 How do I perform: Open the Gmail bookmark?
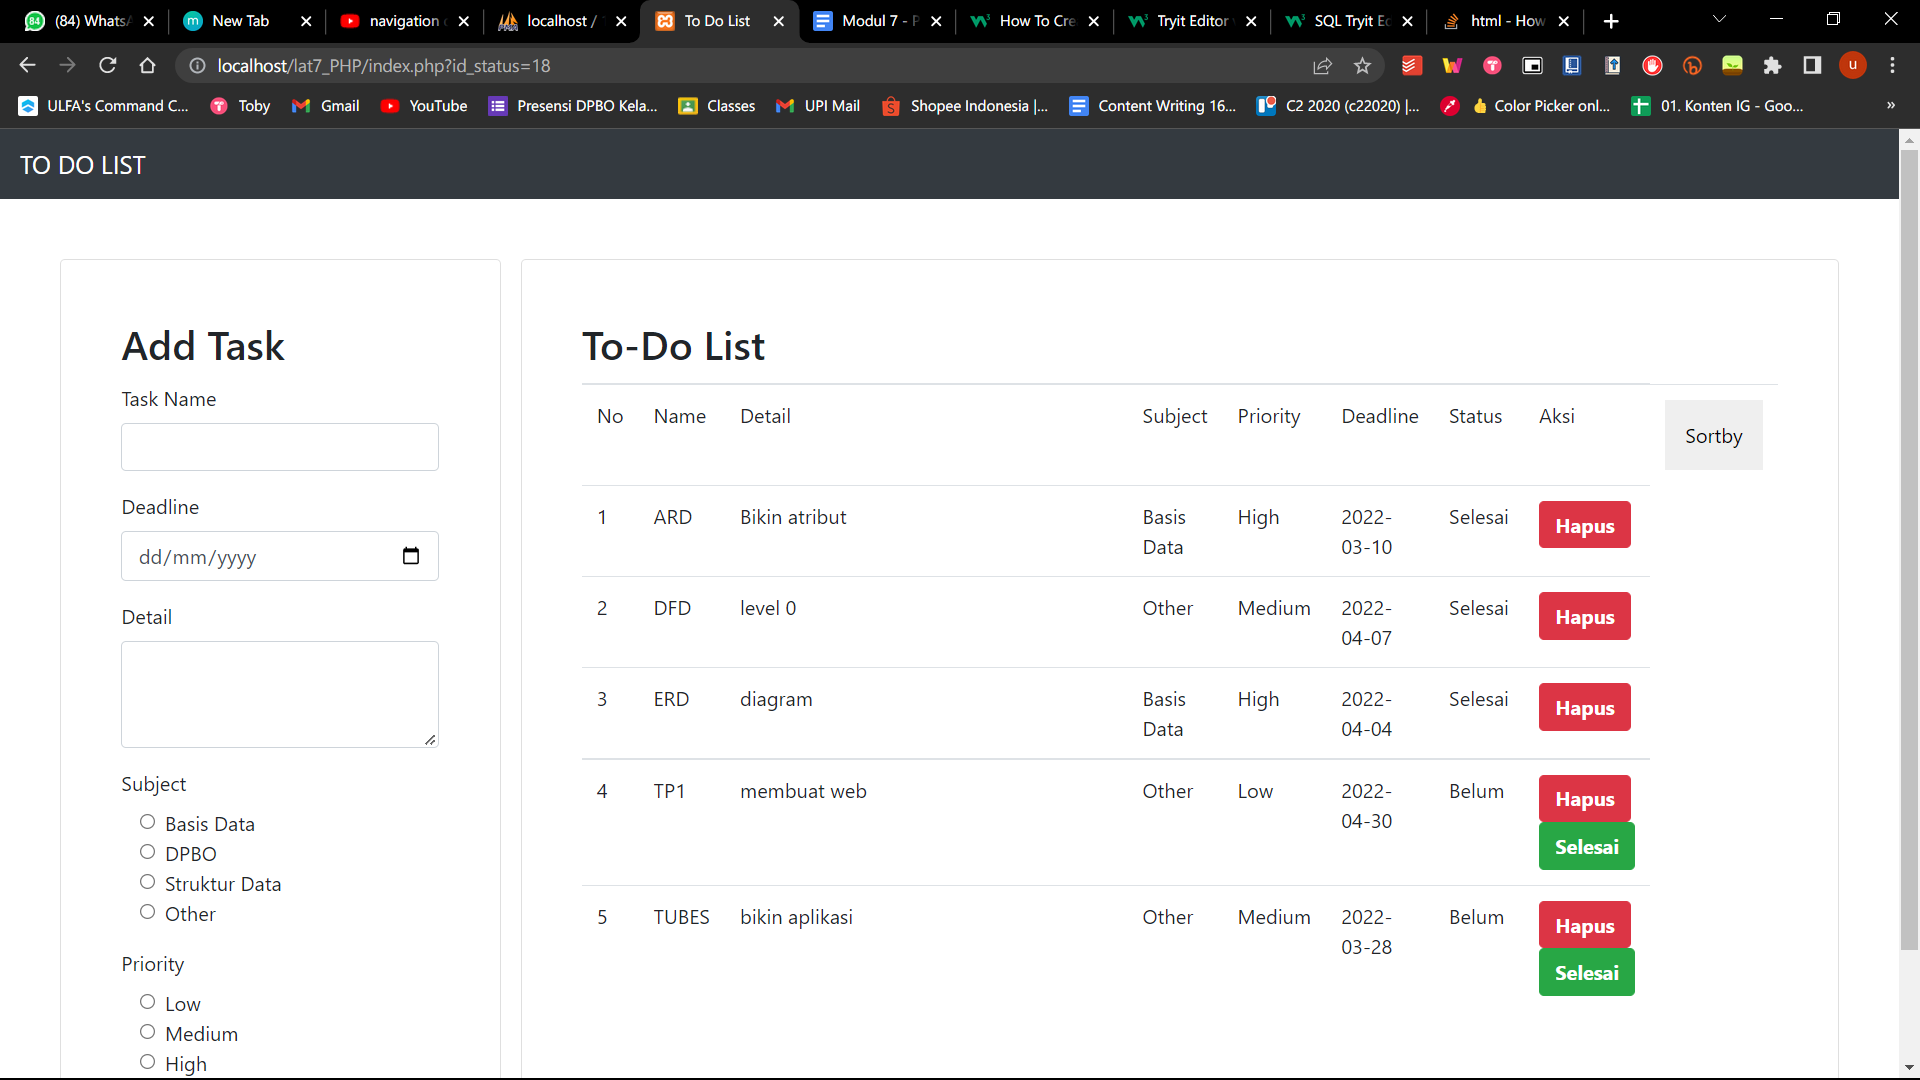click(325, 105)
